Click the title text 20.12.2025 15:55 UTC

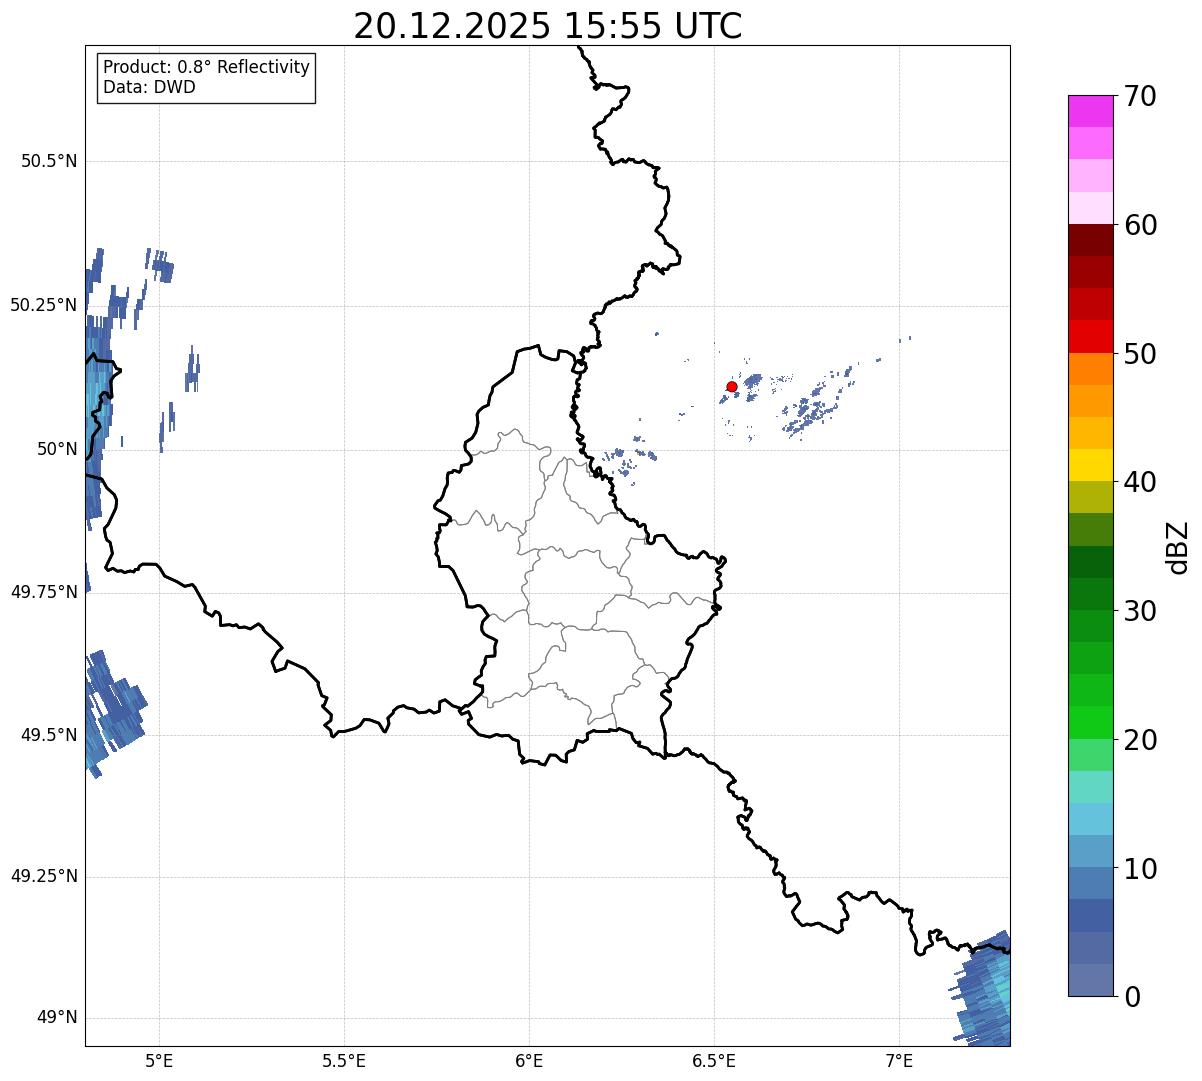click(548, 26)
